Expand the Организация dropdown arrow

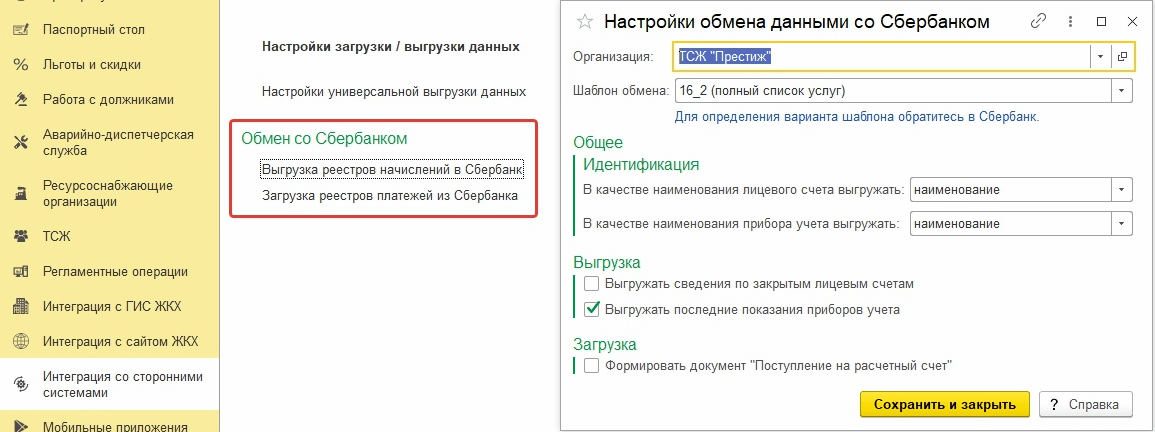(1100, 56)
